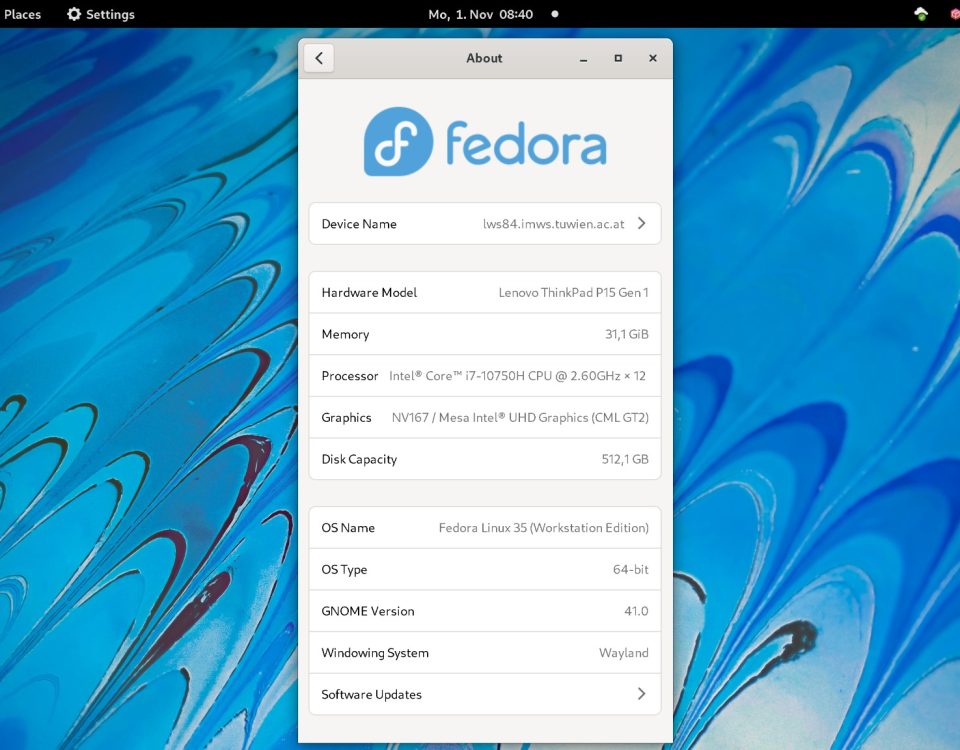Expand the Device Name chevron arrow

click(642, 223)
